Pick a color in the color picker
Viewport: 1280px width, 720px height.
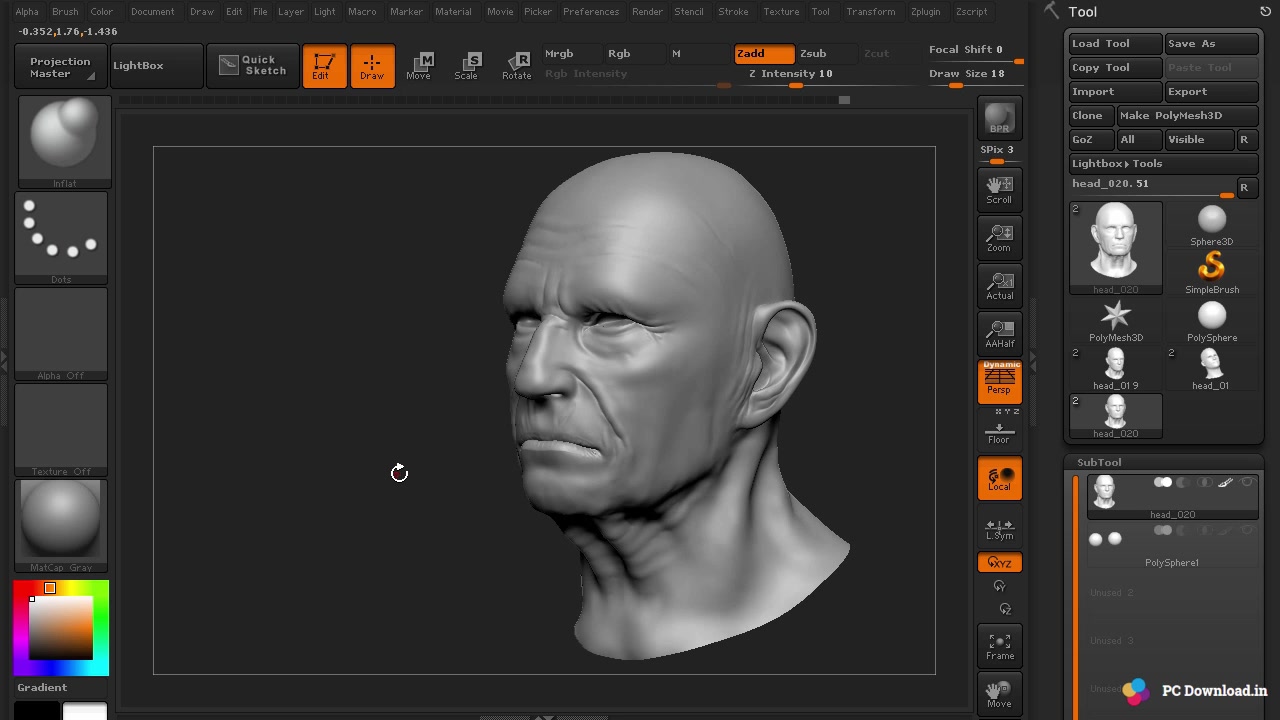pyautogui.click(x=61, y=628)
